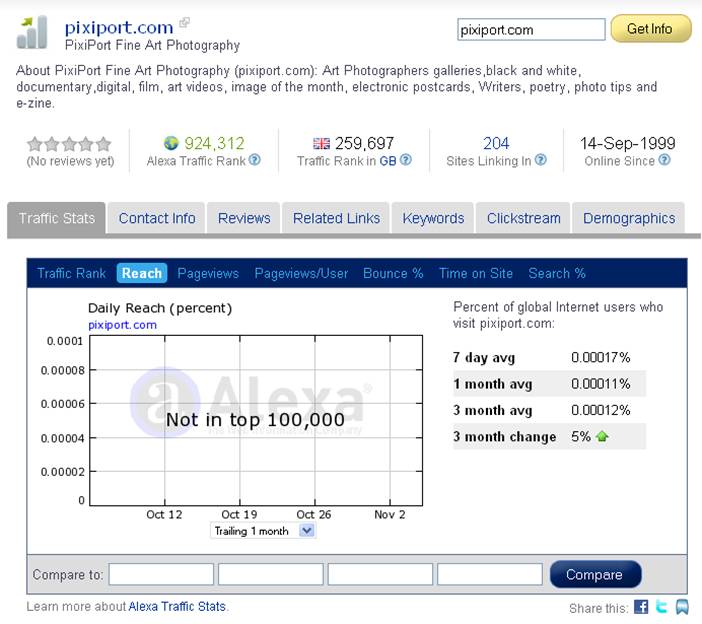The height and width of the screenshot is (624, 702).
Task: Select the Bounce % chart view
Action: (x=393, y=273)
